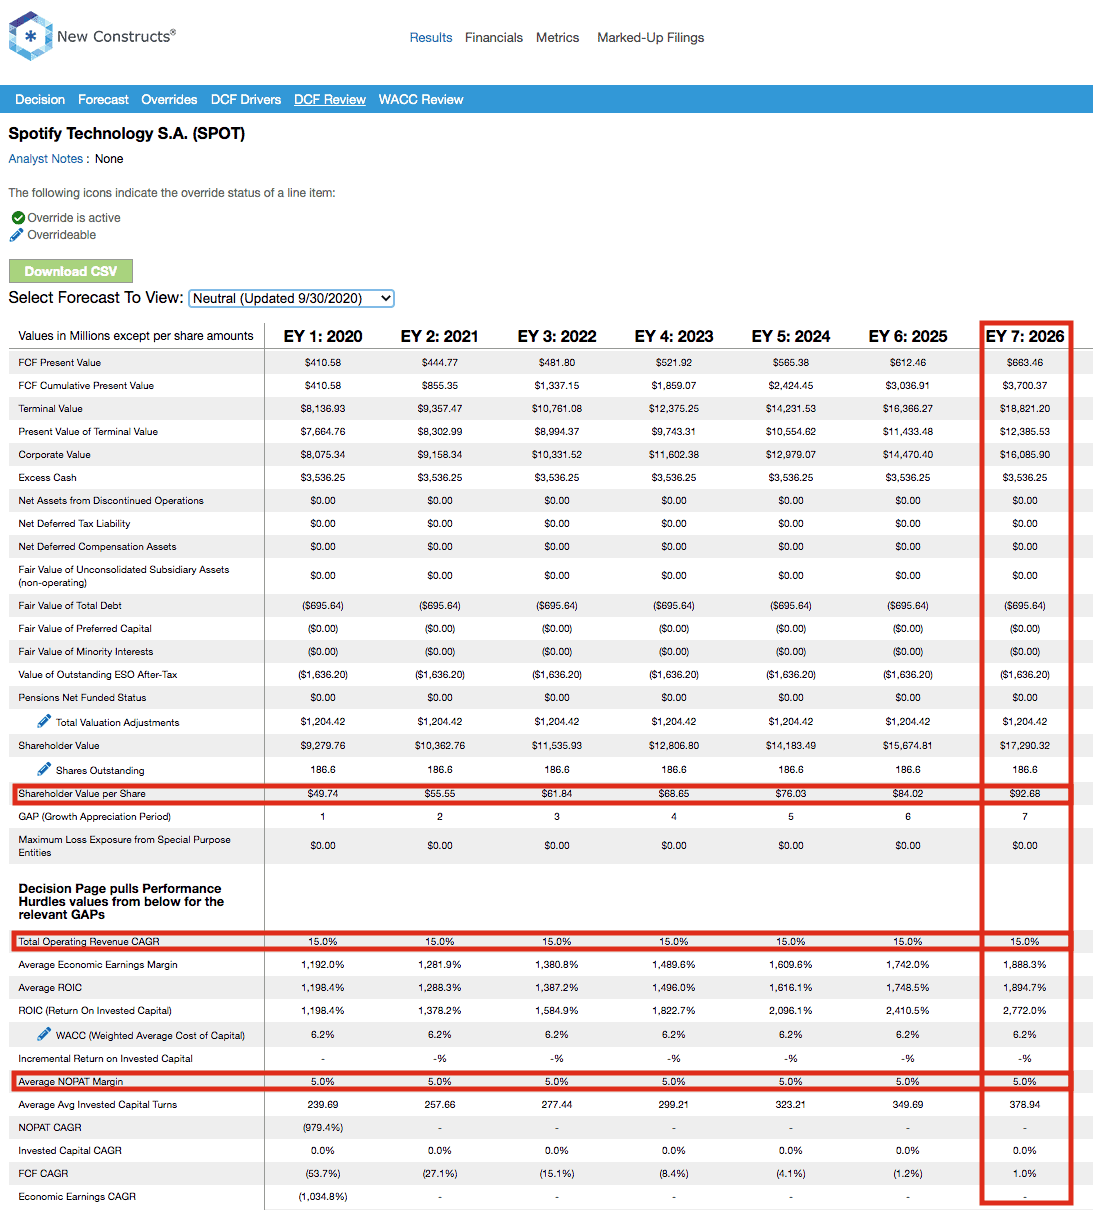Click the $49.74 value under EY 1: 2020
Image resolution: width=1093 pixels, height=1210 pixels.
tap(323, 794)
